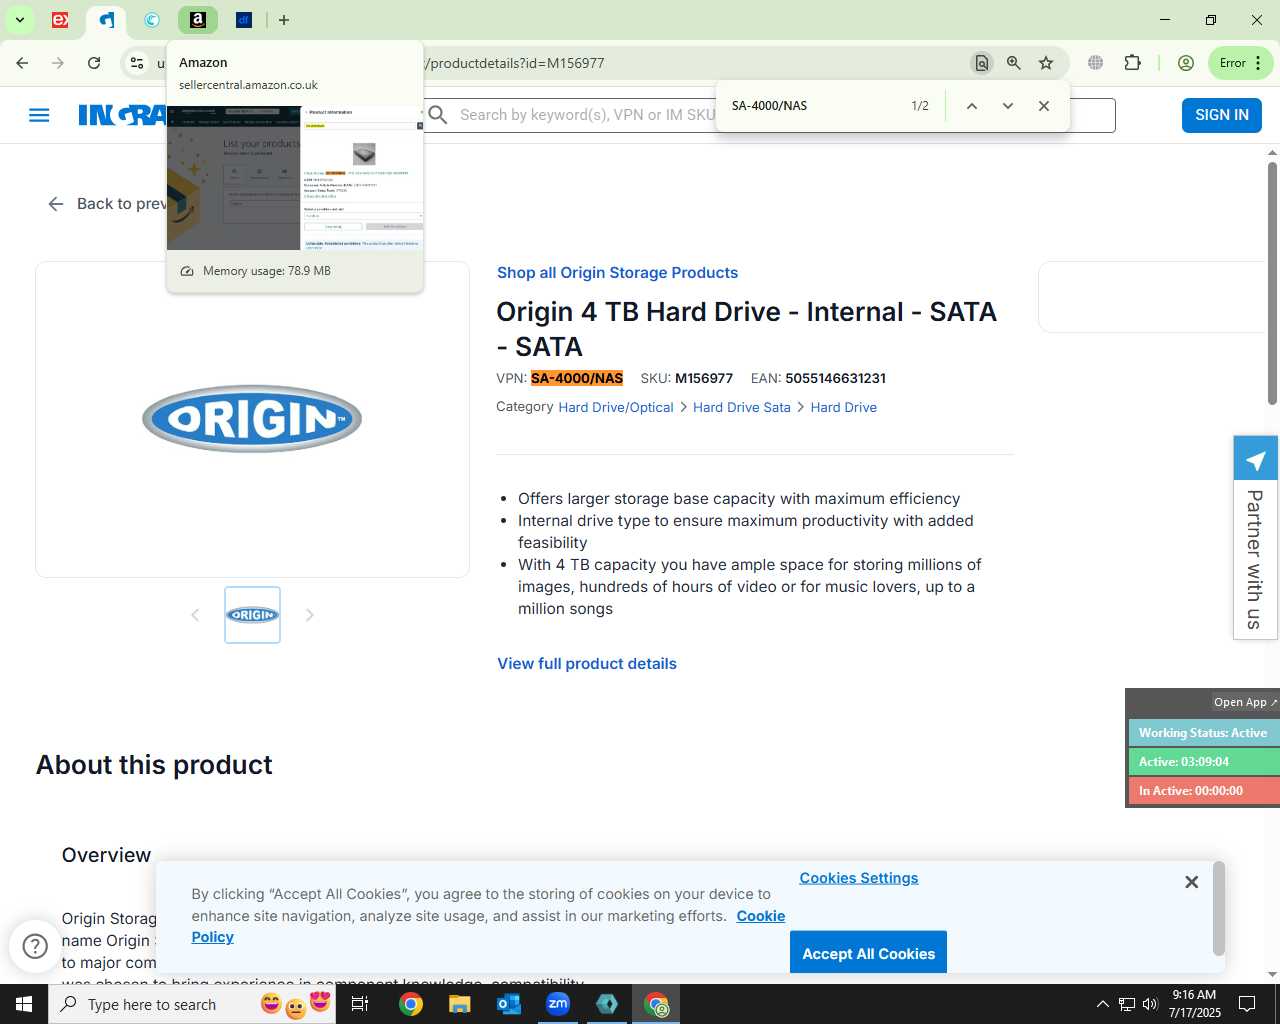Click the find-in-page icon in address bar
The height and width of the screenshot is (1024, 1280).
(982, 63)
